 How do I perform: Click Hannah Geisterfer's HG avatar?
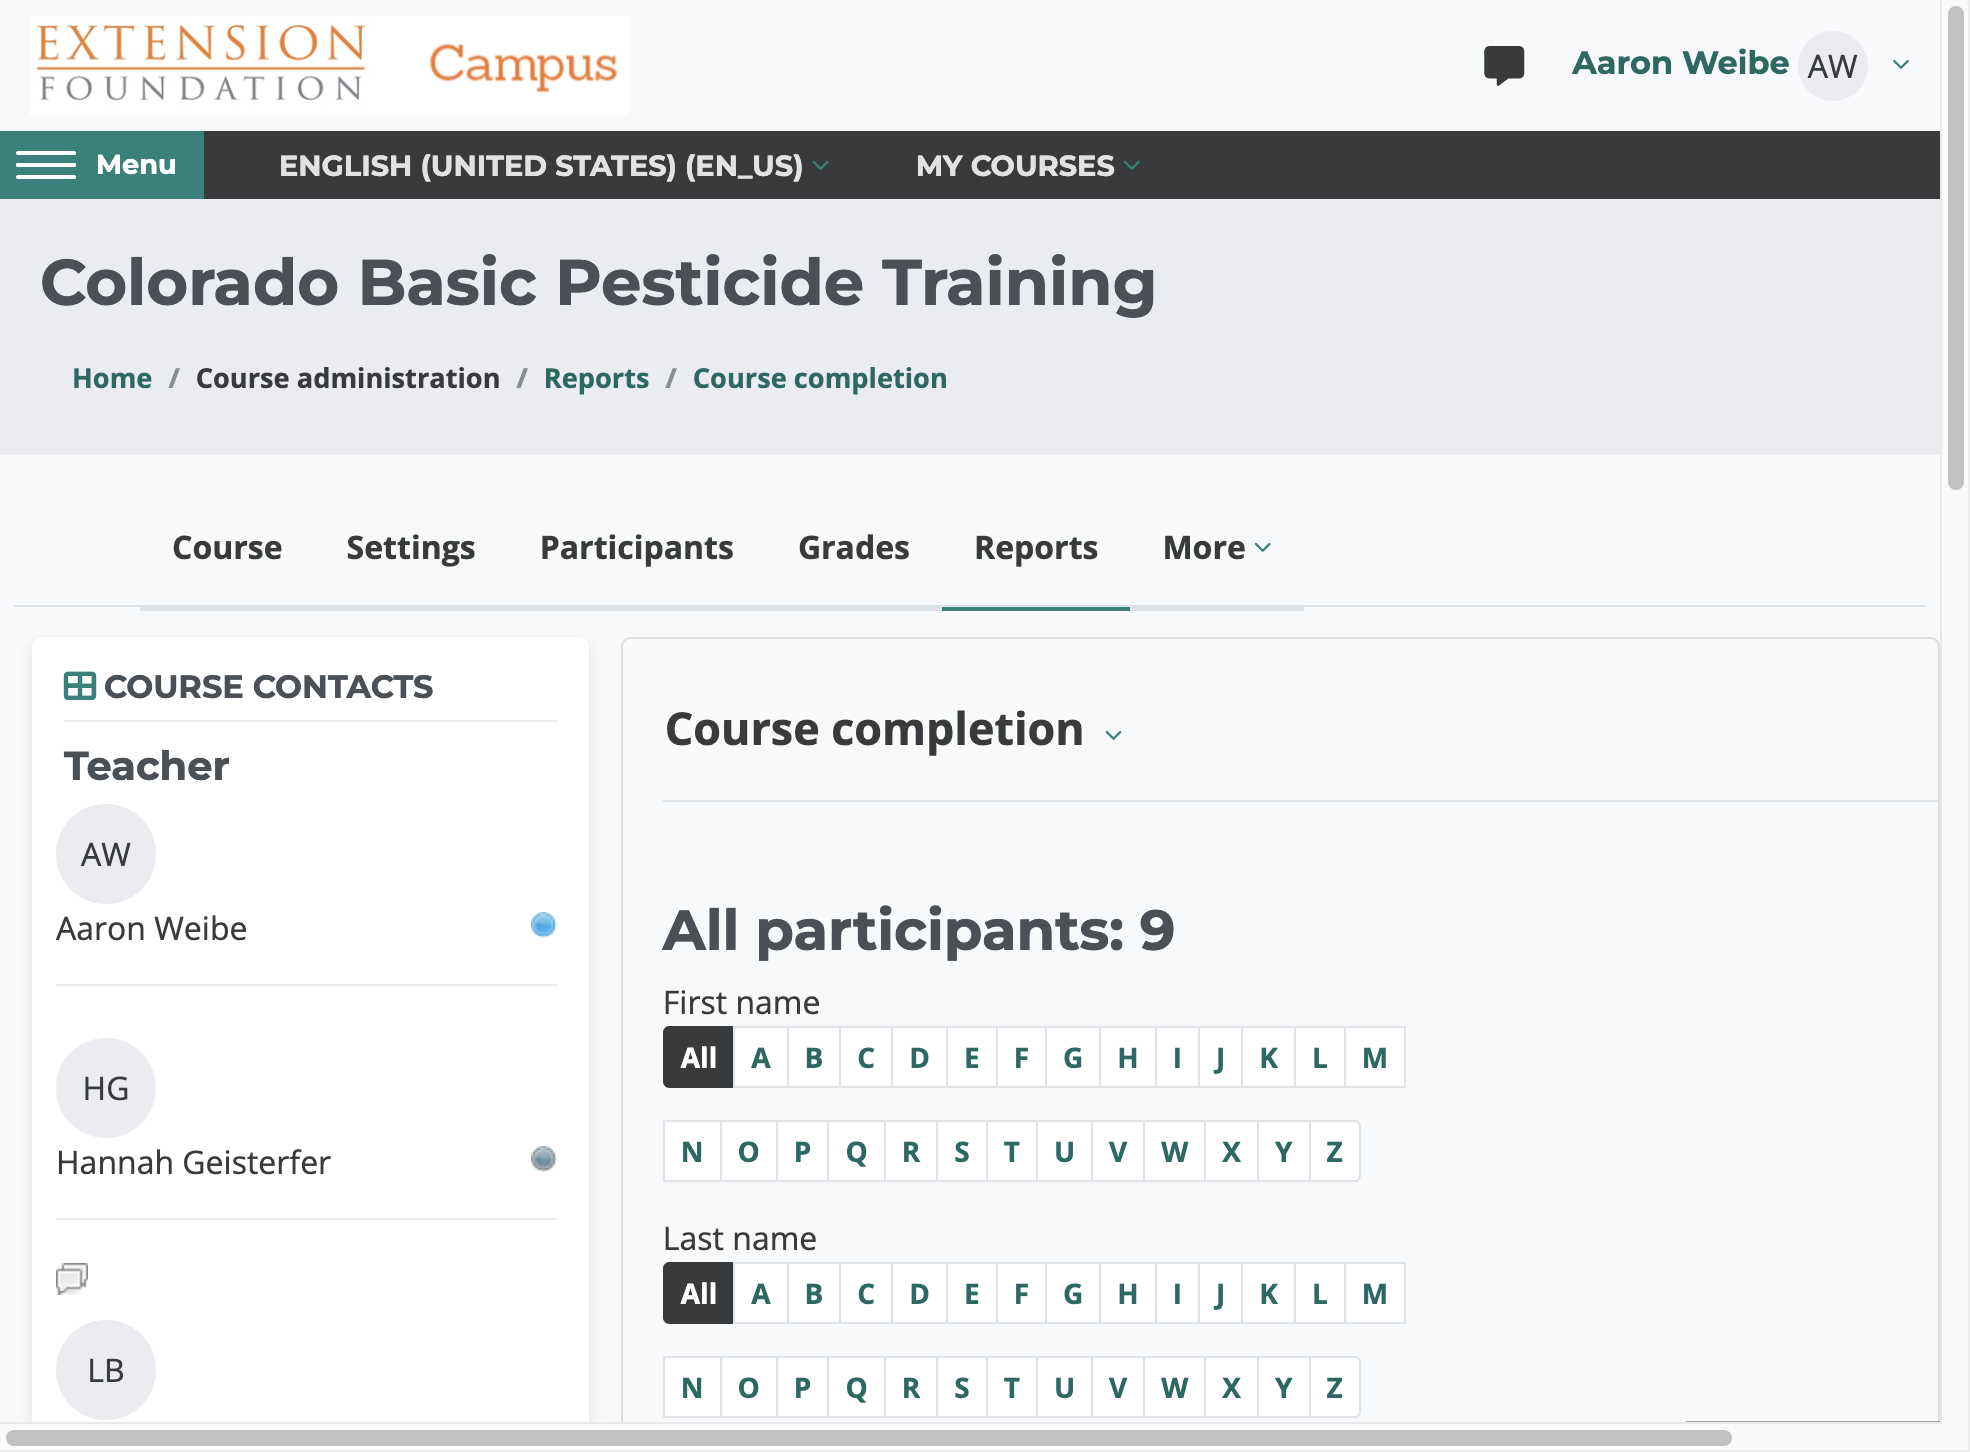click(x=106, y=1088)
